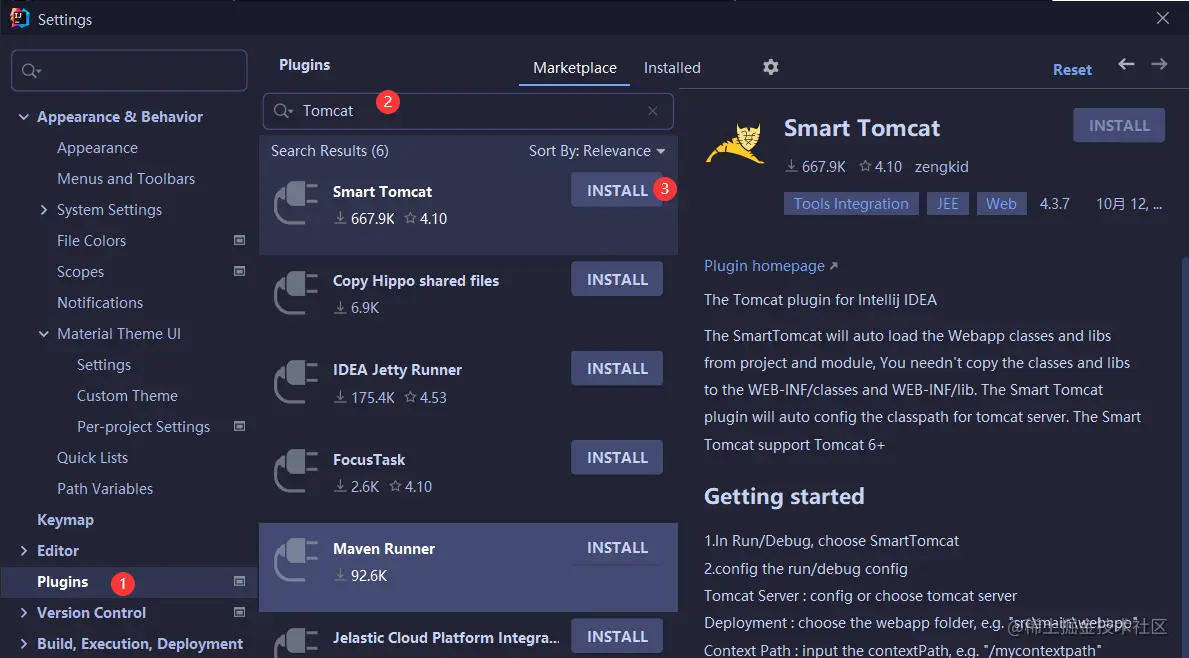Click the project icon beside Per-project Settings
This screenshot has height=658, width=1189.
tap(240, 426)
